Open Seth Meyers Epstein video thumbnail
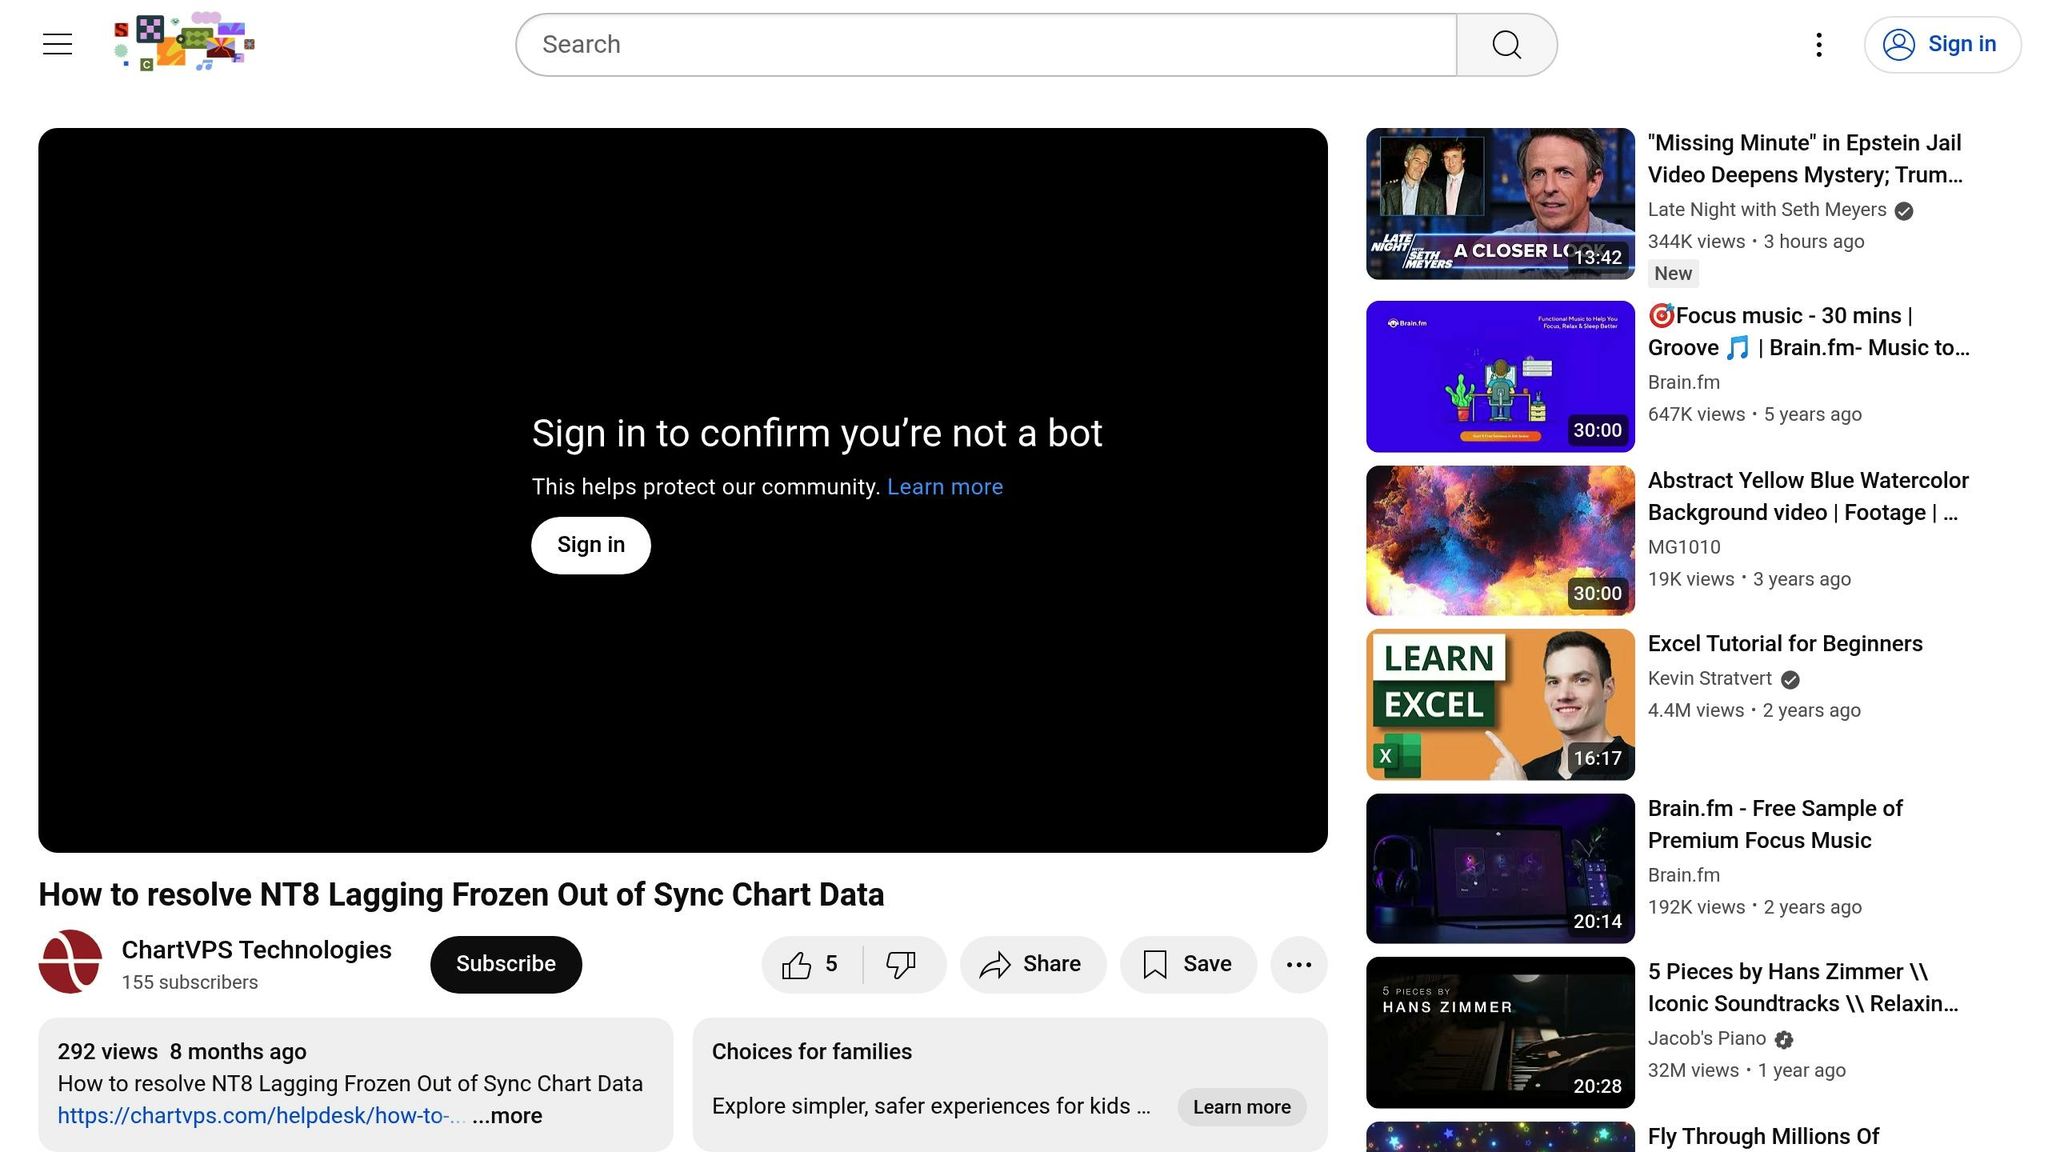Viewport: 2048px width, 1152px height. (1500, 204)
